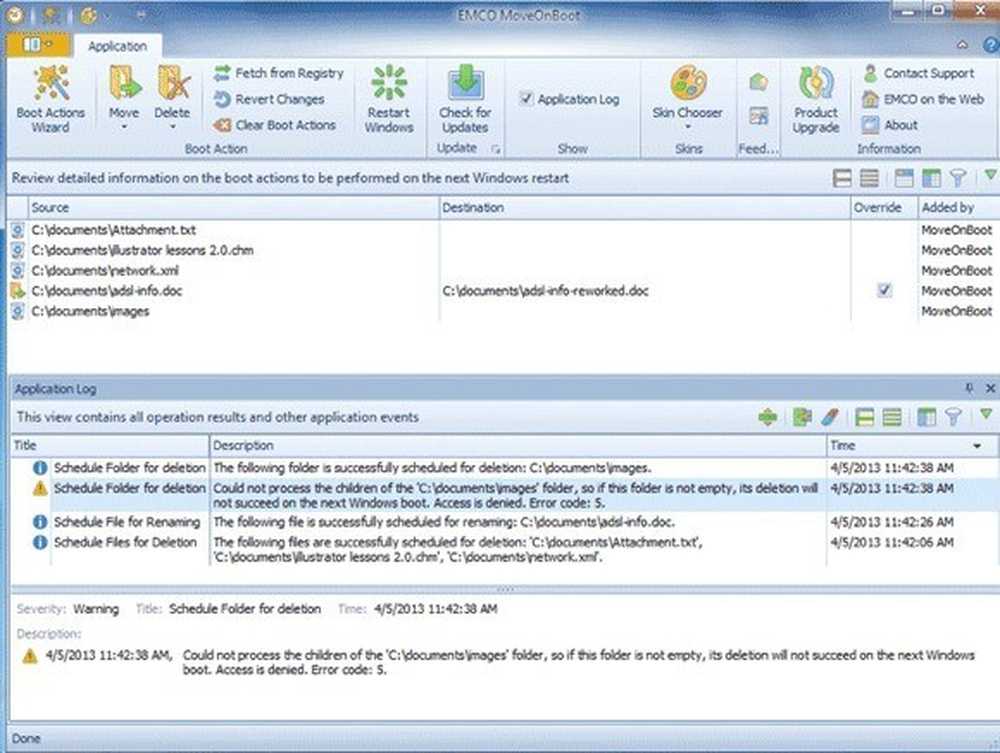Click the Description column header in log
Screen dimensions: 1000x753
(x=517, y=446)
